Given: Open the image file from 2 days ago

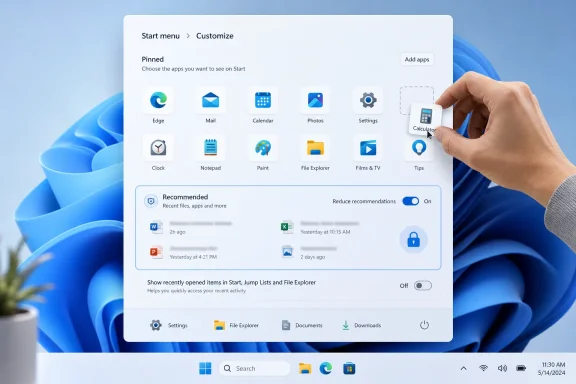Looking at the screenshot, I should tap(309, 252).
